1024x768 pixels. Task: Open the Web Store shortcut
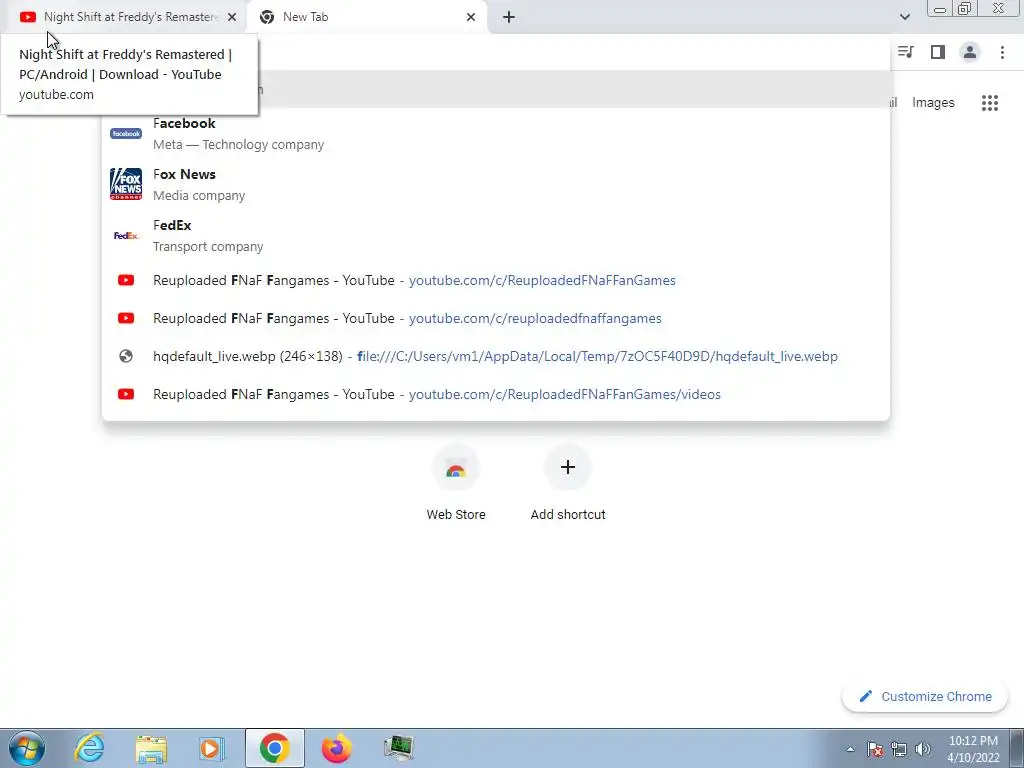456,483
